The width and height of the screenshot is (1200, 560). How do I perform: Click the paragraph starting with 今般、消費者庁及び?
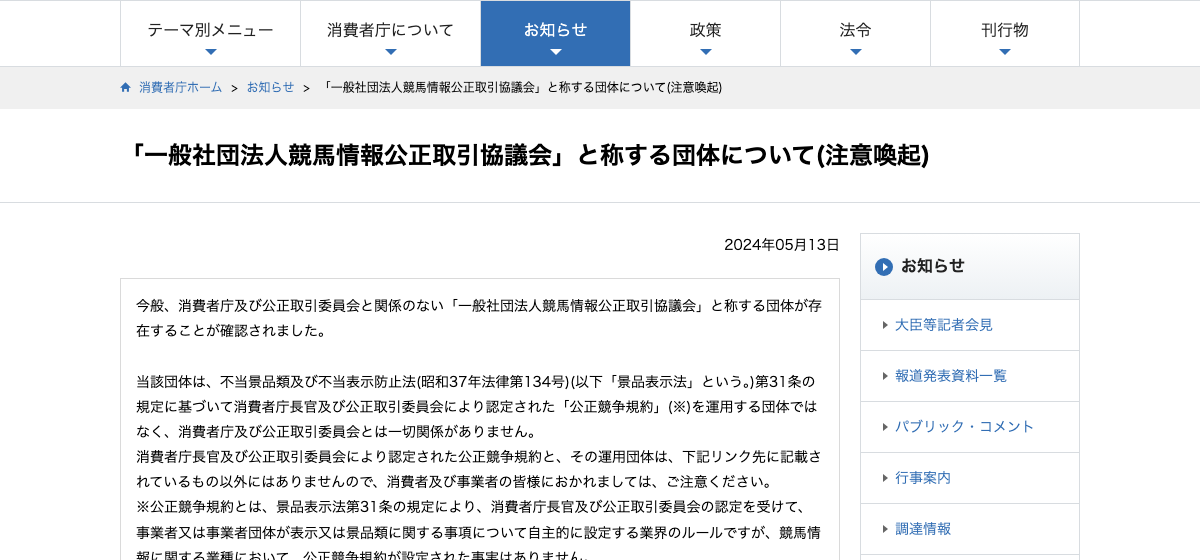[x=479, y=318]
